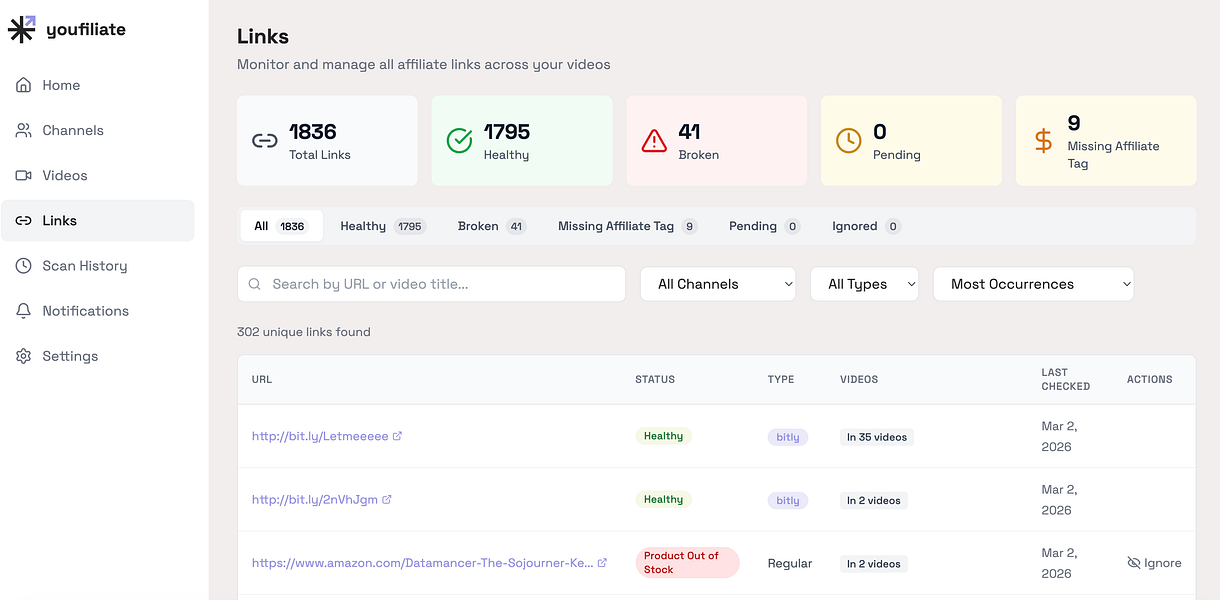Open Notifications in the sidebar
This screenshot has height=600, width=1220.
[98, 311]
